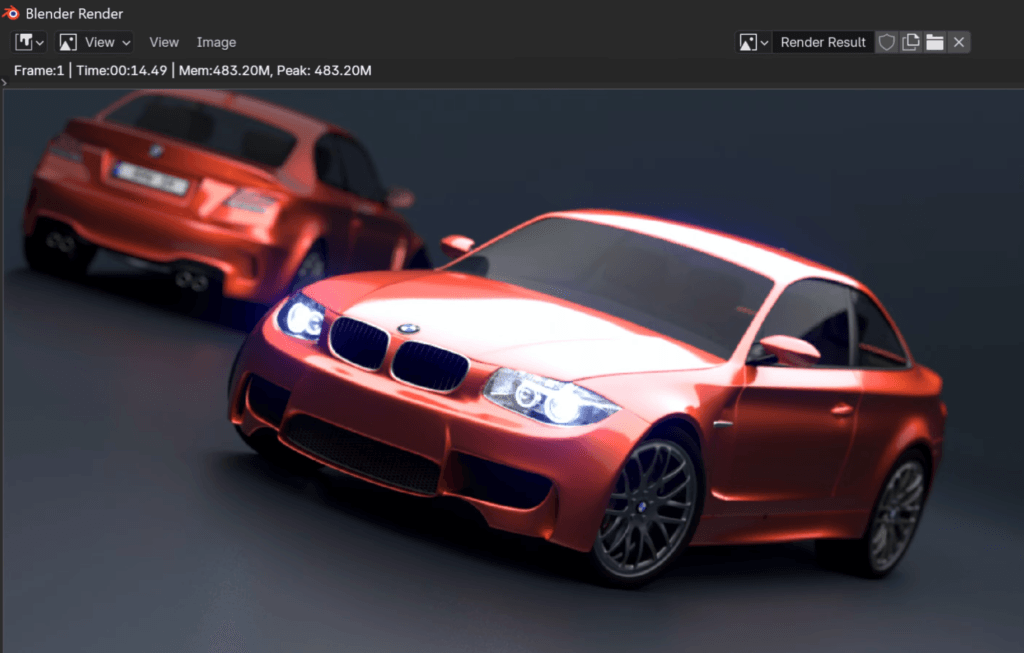This screenshot has height=653, width=1024.
Task: Click the Render Result image name field
Action: click(x=822, y=42)
